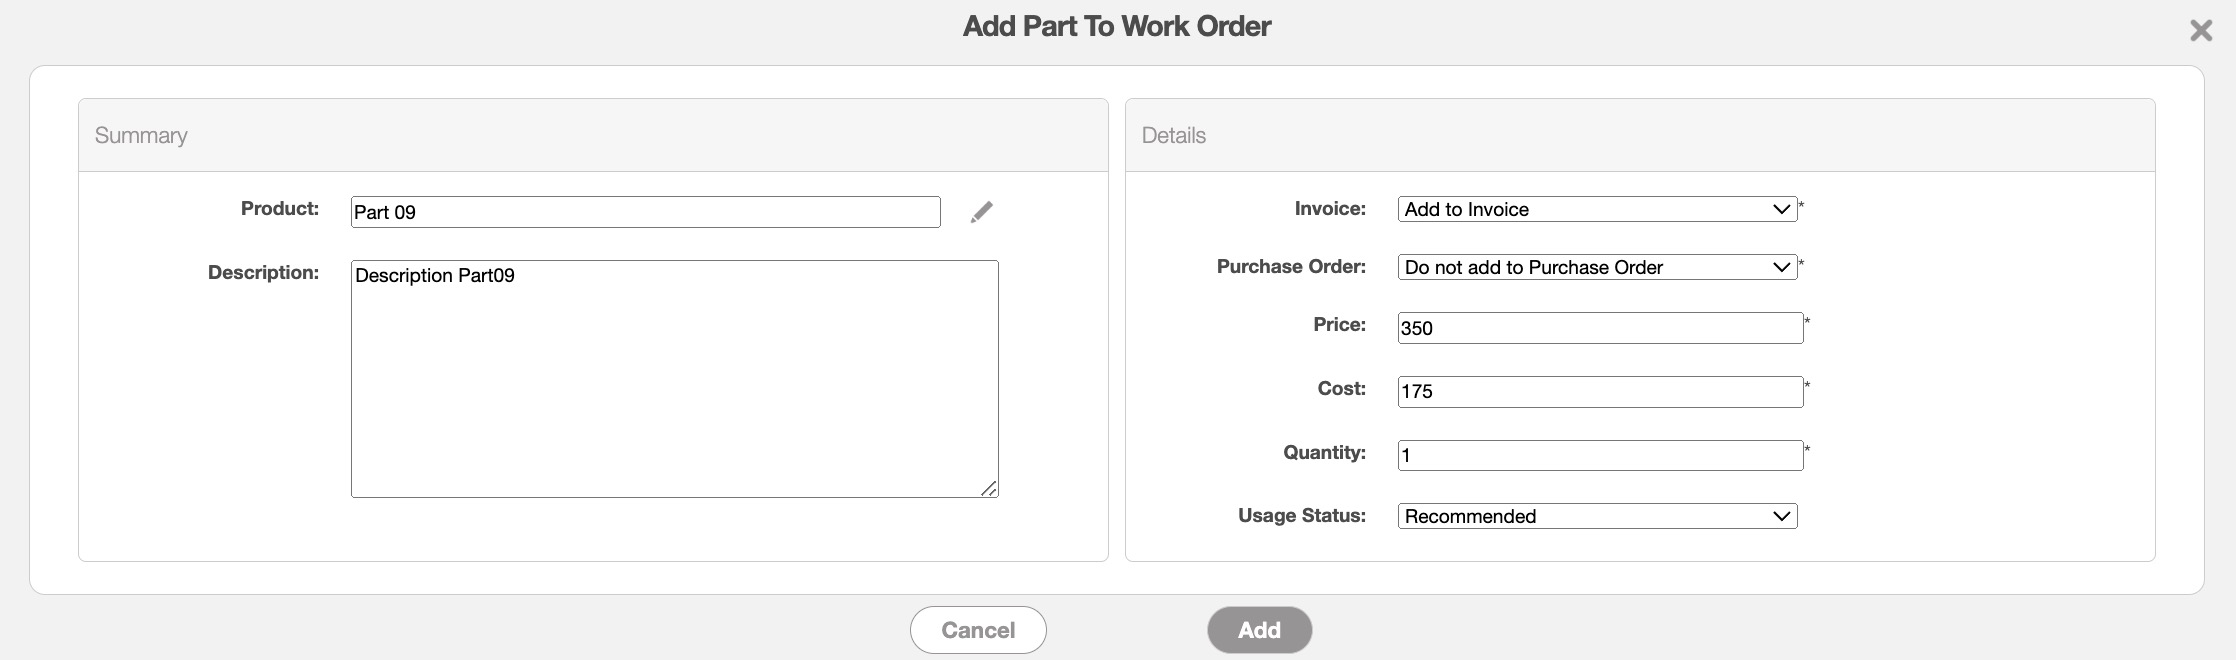The width and height of the screenshot is (2236, 660).
Task: Open the Usage Status dropdown
Action: point(1596,516)
